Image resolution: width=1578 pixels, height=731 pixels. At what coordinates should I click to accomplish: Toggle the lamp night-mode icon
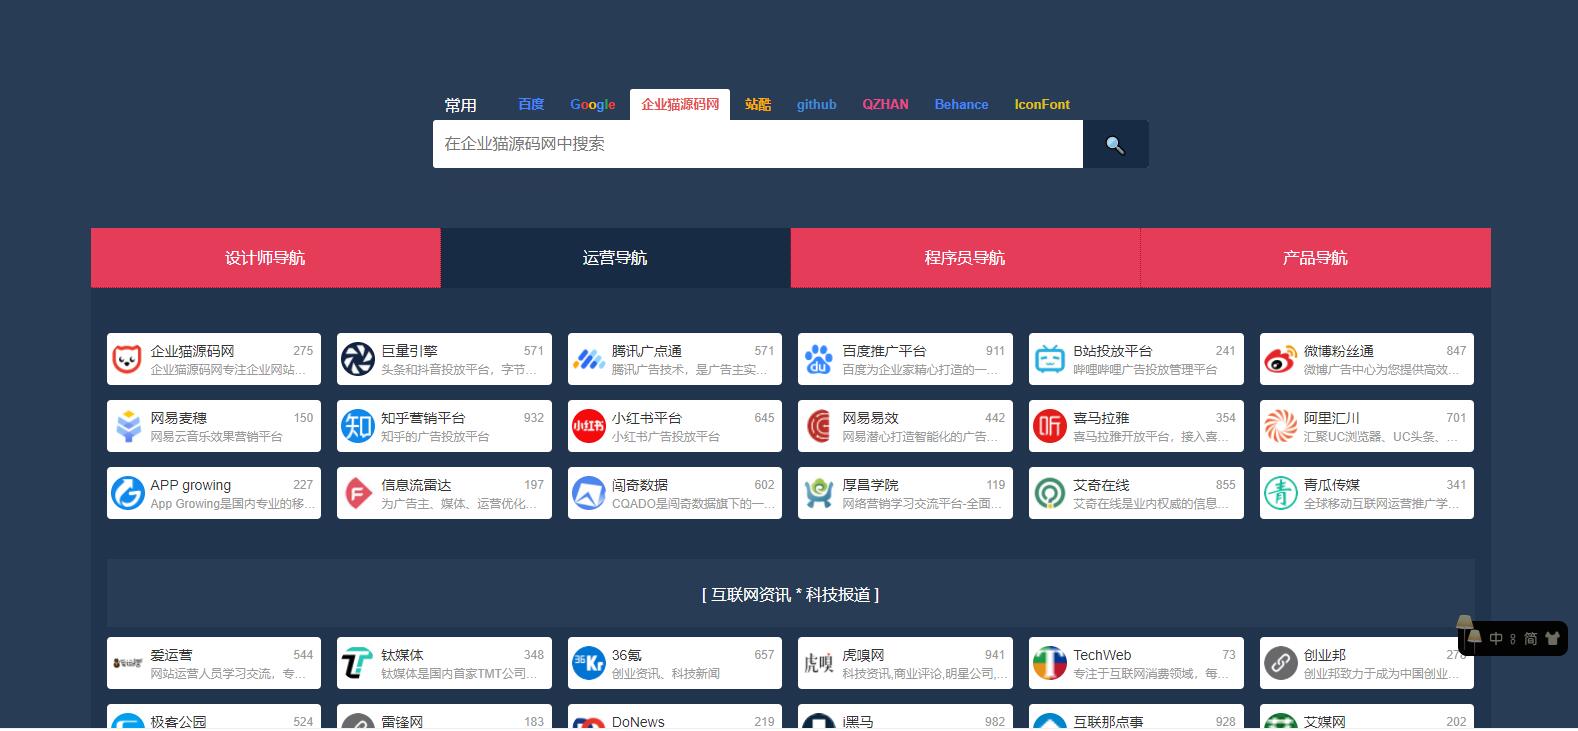coord(1467,632)
